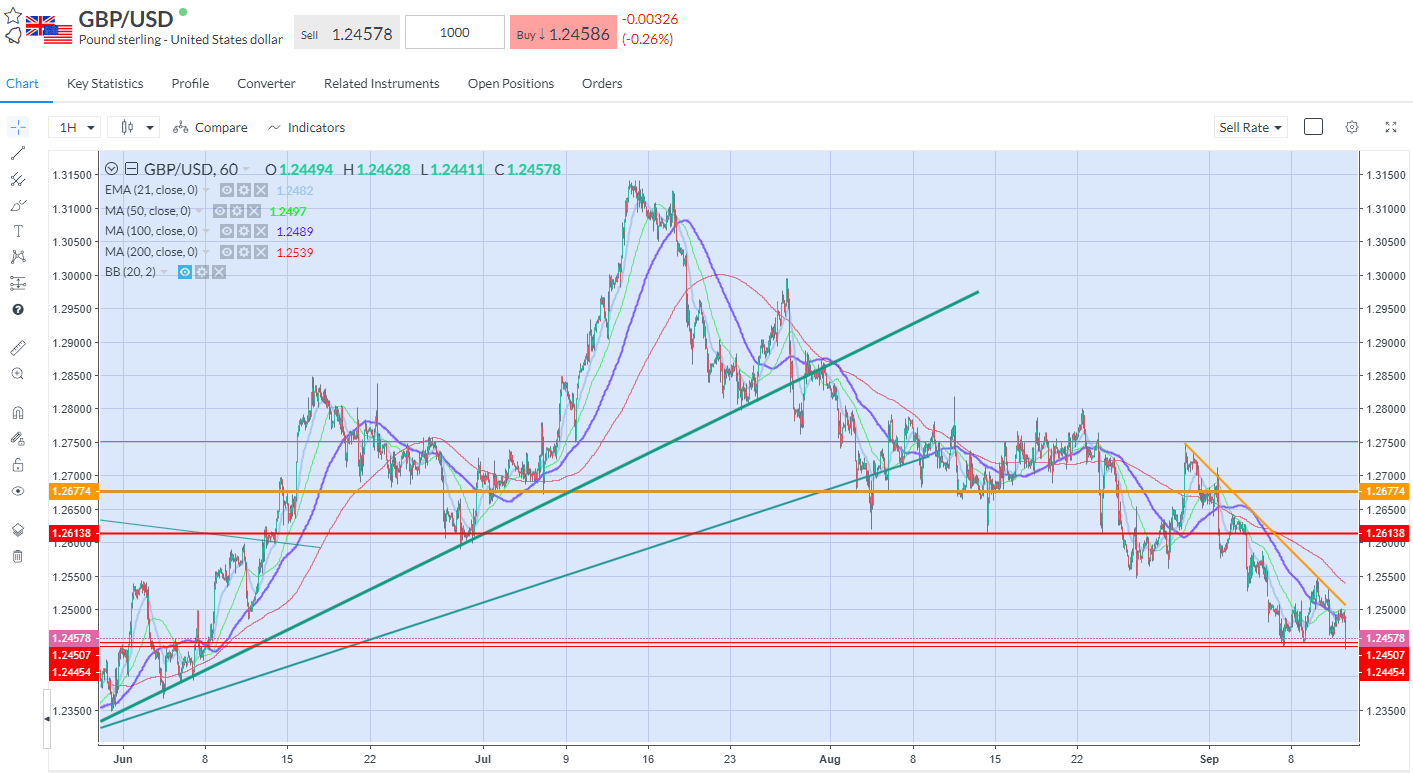Image resolution: width=1413 pixels, height=773 pixels.
Task: Enable the magnet snap mode
Action: coord(17,412)
